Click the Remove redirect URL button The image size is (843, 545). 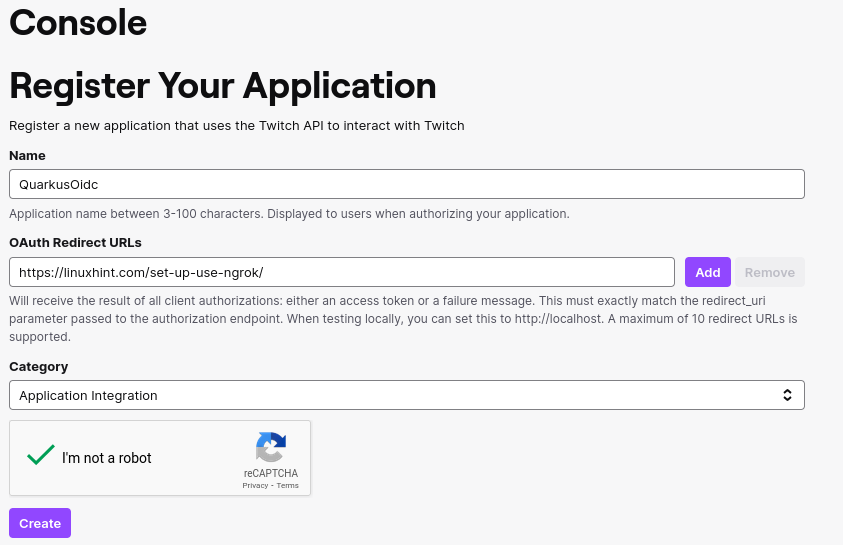pyautogui.click(x=769, y=272)
